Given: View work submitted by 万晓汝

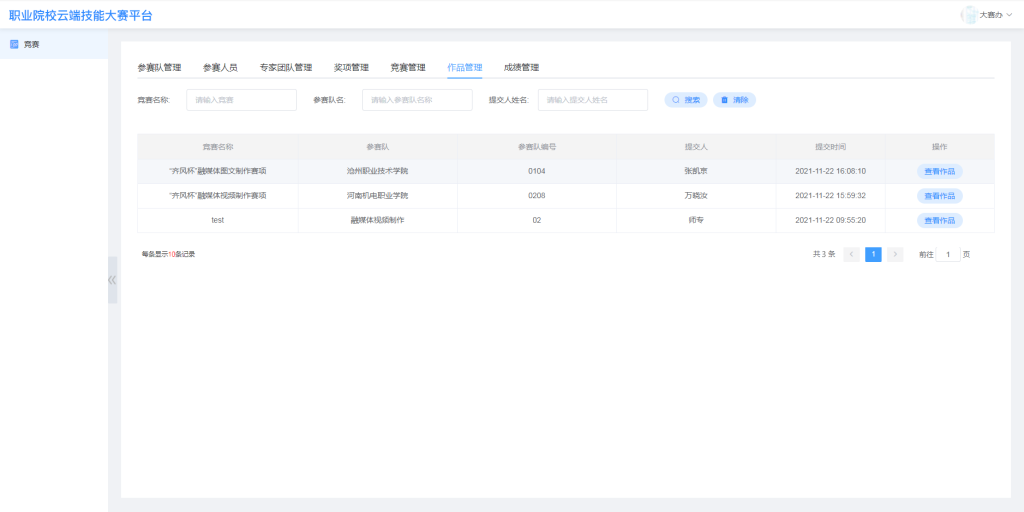Looking at the screenshot, I should [939, 196].
